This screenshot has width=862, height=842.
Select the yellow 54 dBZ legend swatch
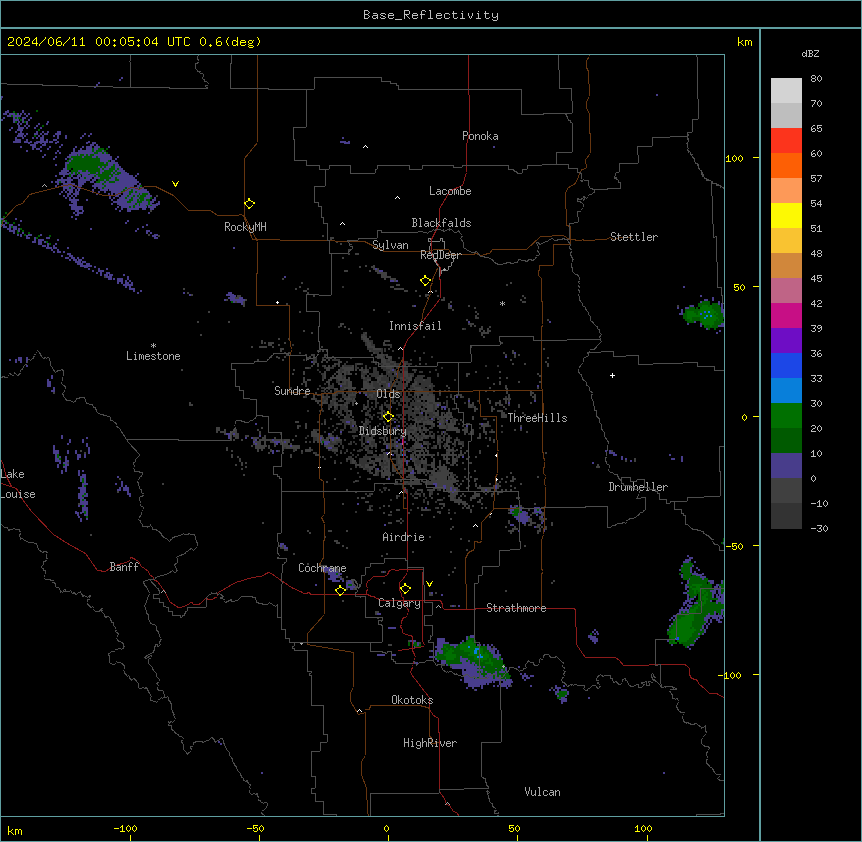786,215
